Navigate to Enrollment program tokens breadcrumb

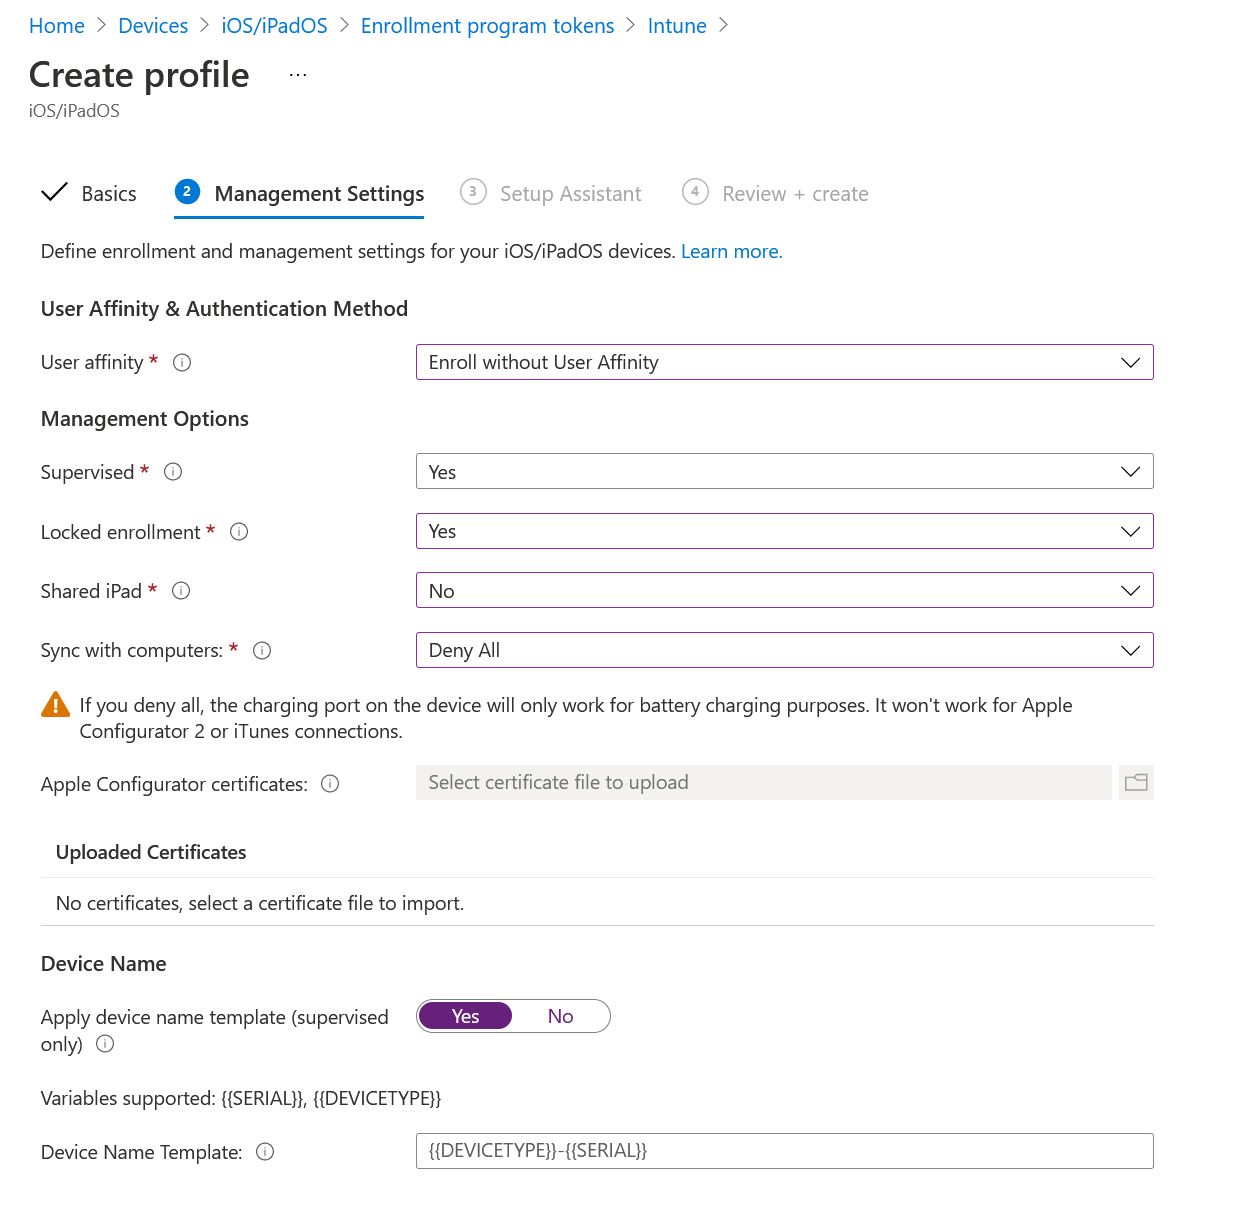[487, 26]
